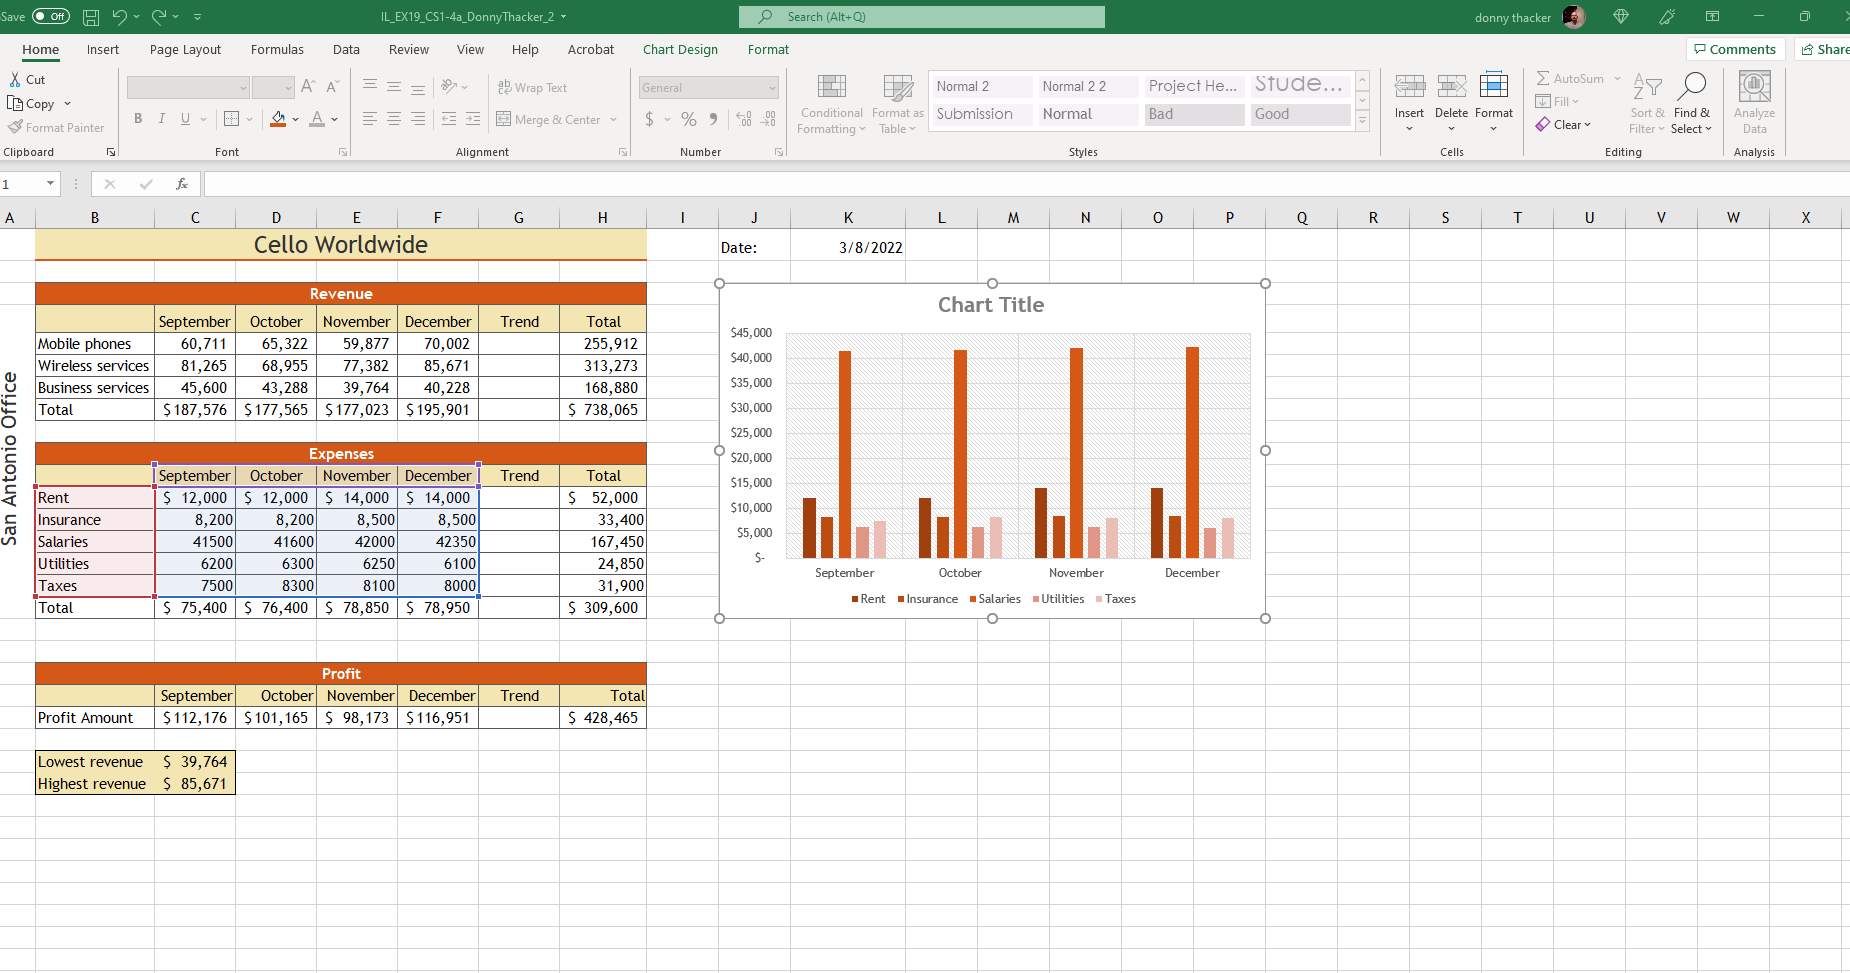The height and width of the screenshot is (973, 1850).
Task: Apply Percent Style number format
Action: (689, 119)
